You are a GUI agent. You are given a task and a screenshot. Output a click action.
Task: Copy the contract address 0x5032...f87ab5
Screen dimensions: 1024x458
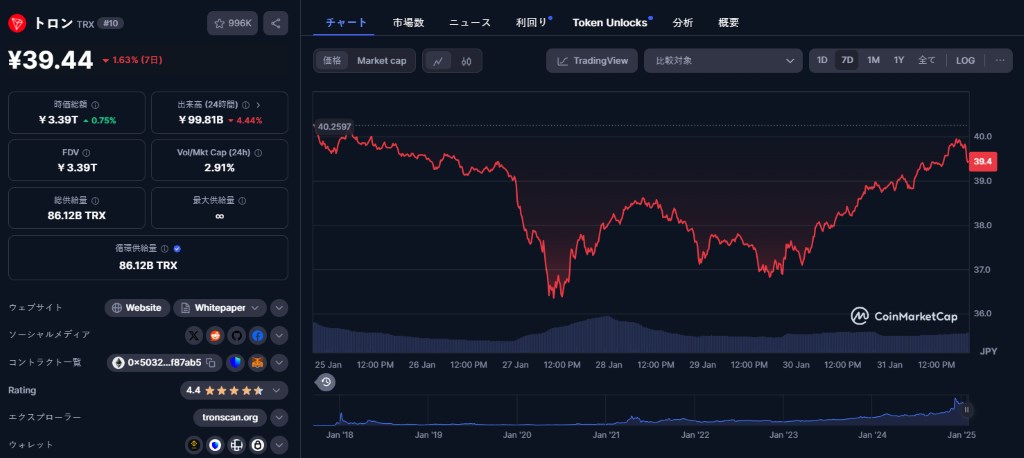tap(211, 362)
